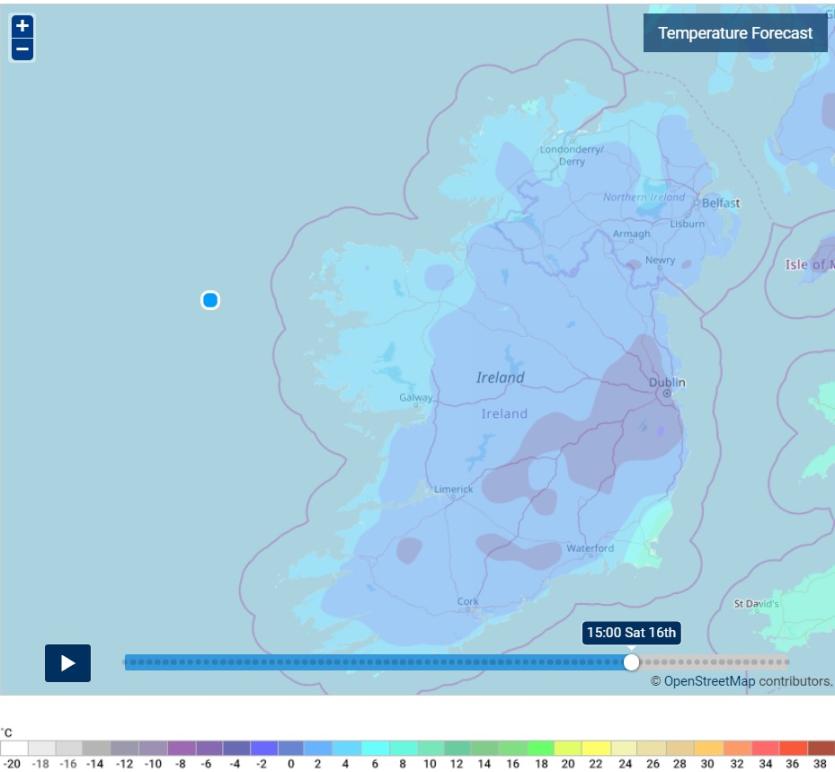Zoom out of the map
Screen dimensions: 835x772
(x=22, y=50)
